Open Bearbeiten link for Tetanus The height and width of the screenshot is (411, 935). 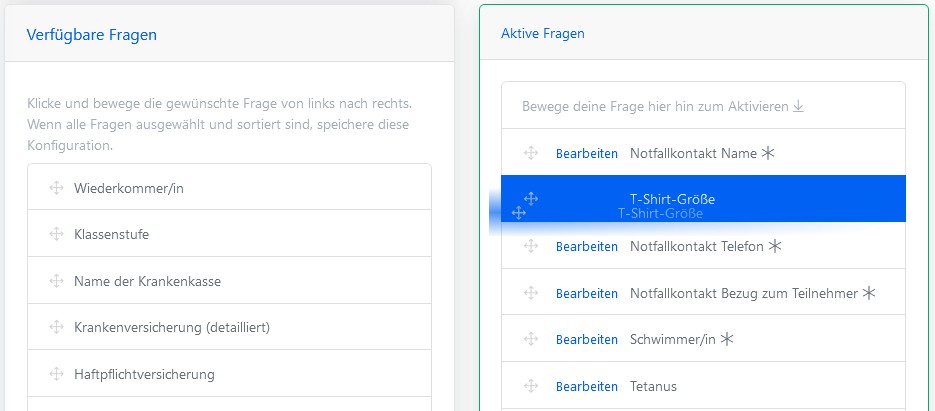click(x=586, y=386)
